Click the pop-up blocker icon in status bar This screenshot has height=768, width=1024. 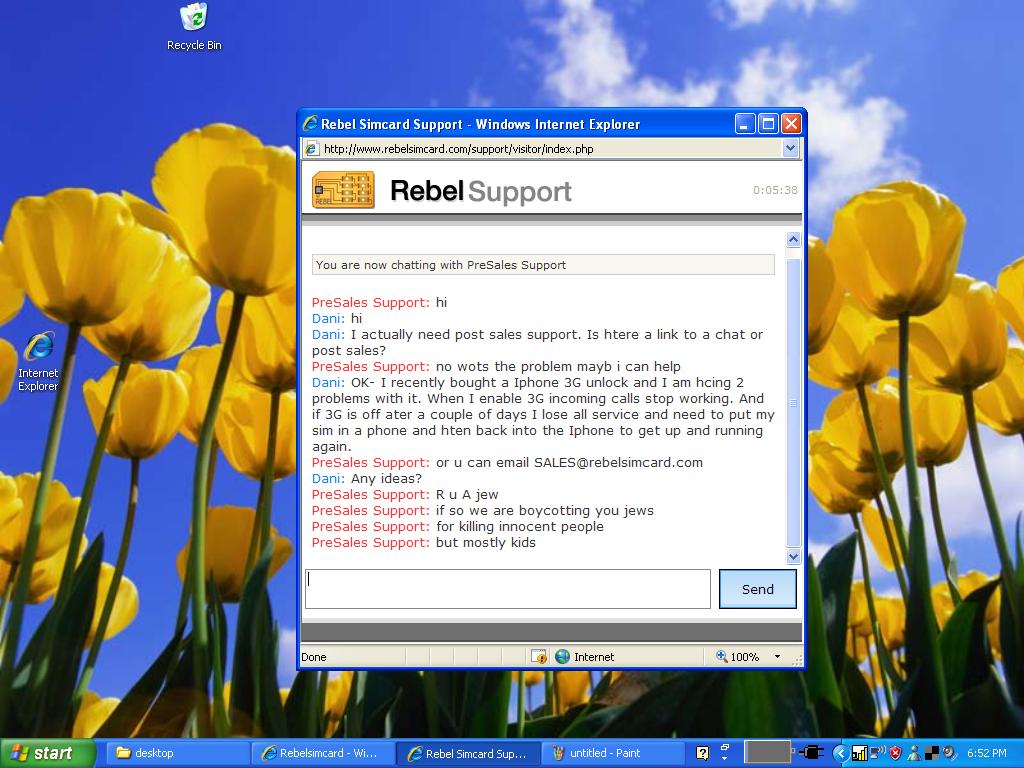[539, 656]
